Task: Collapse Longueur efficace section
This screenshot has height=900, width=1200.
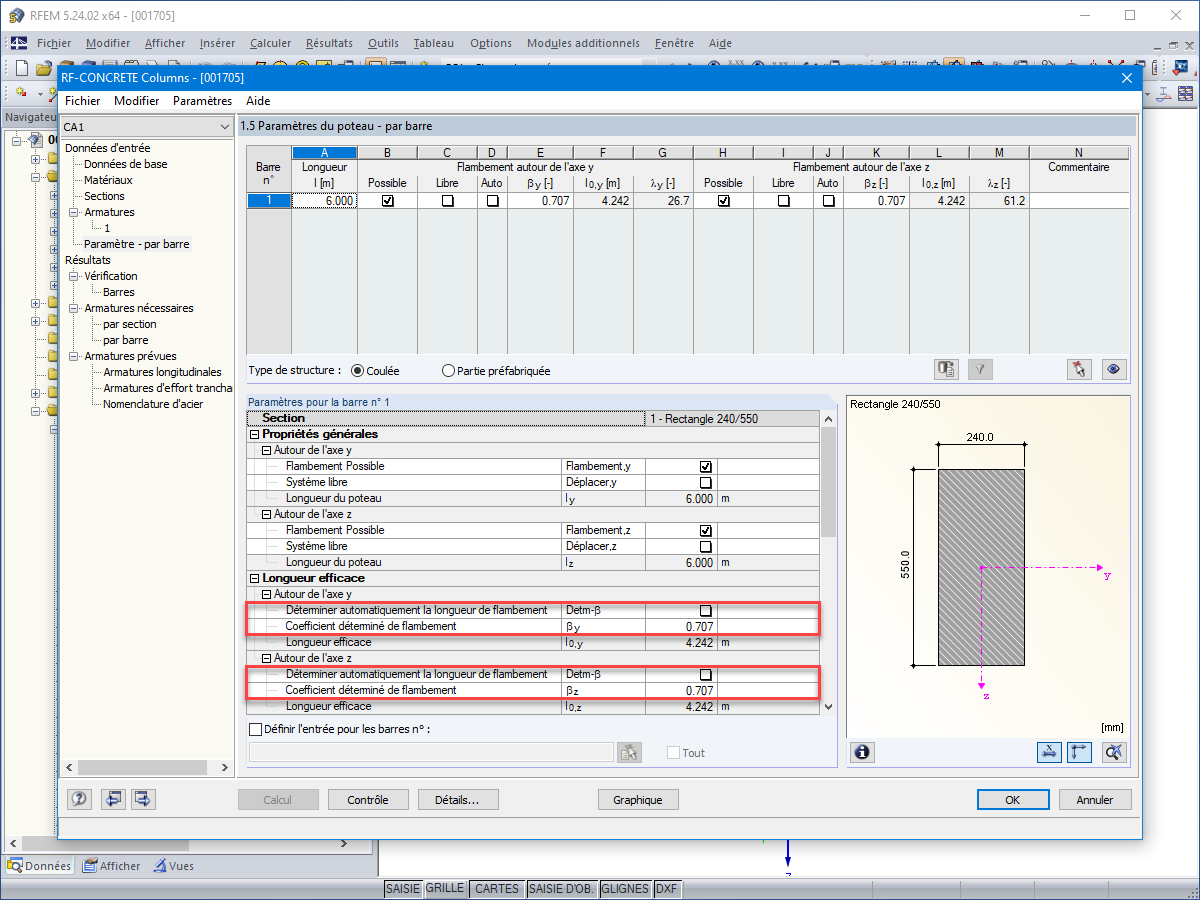Action: 253,578
